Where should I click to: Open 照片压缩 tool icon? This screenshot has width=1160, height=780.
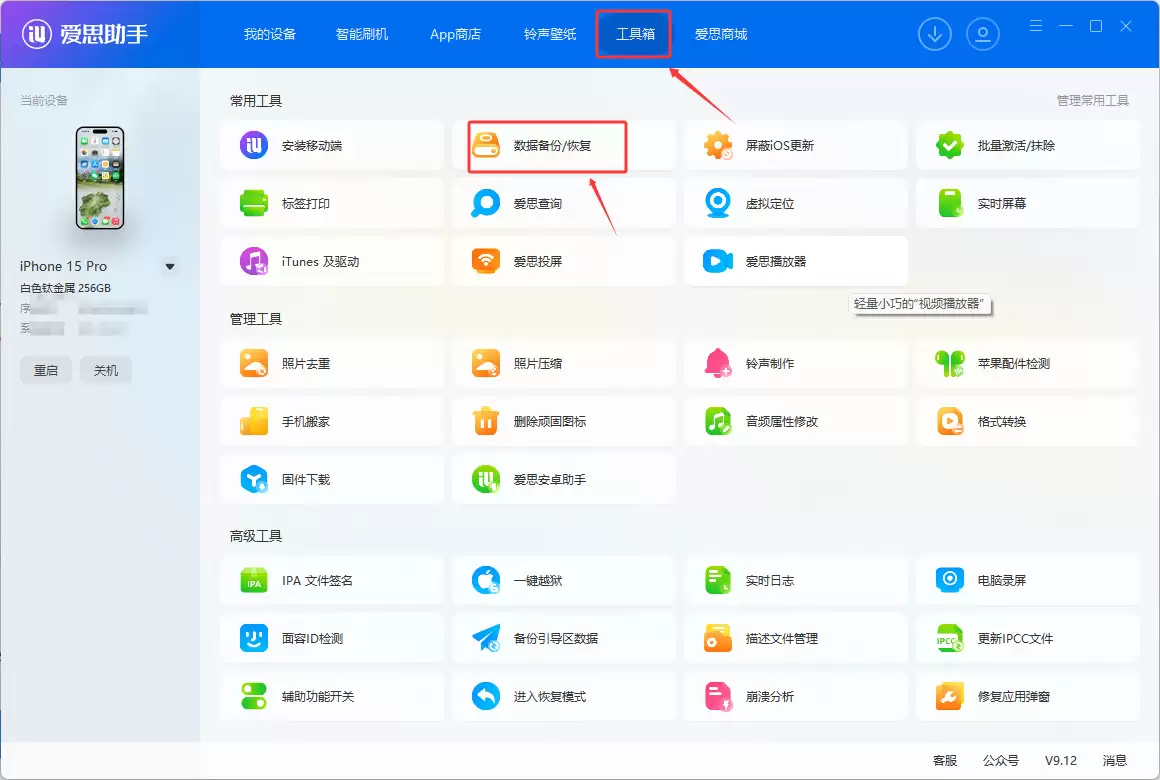pyautogui.click(x=486, y=363)
